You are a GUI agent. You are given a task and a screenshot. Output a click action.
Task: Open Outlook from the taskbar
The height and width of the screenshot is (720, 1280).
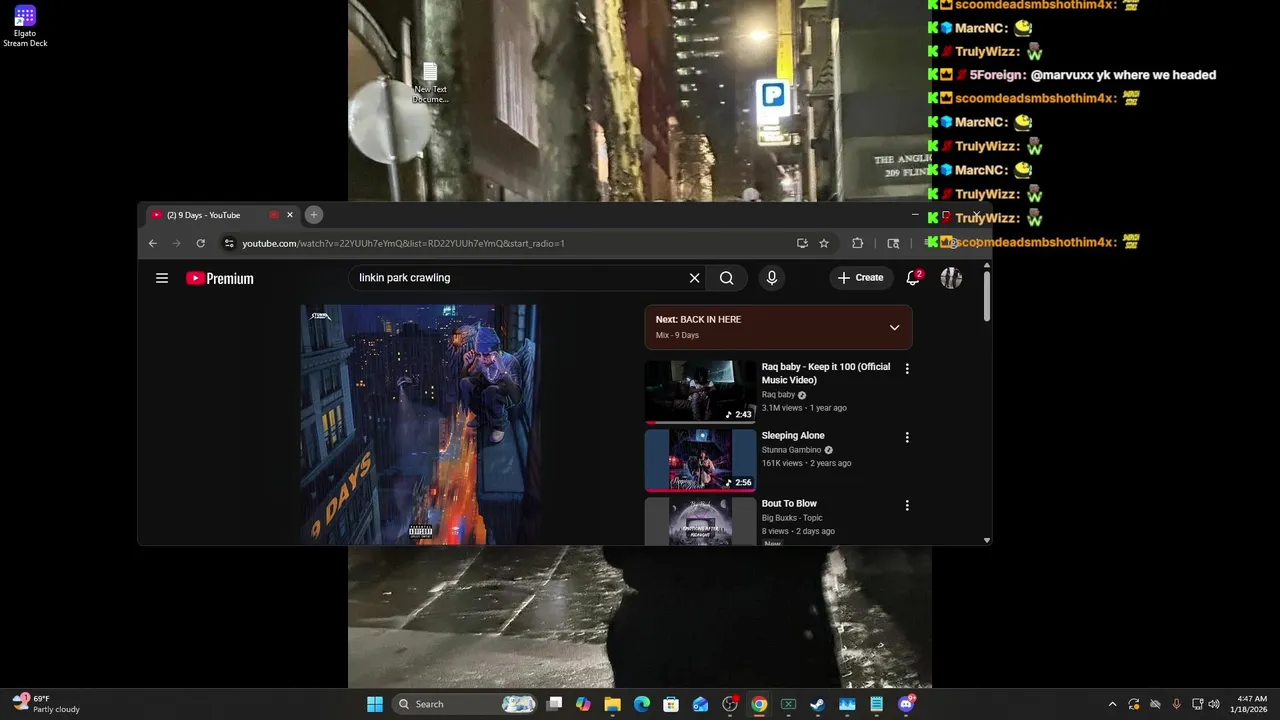[x=701, y=704]
